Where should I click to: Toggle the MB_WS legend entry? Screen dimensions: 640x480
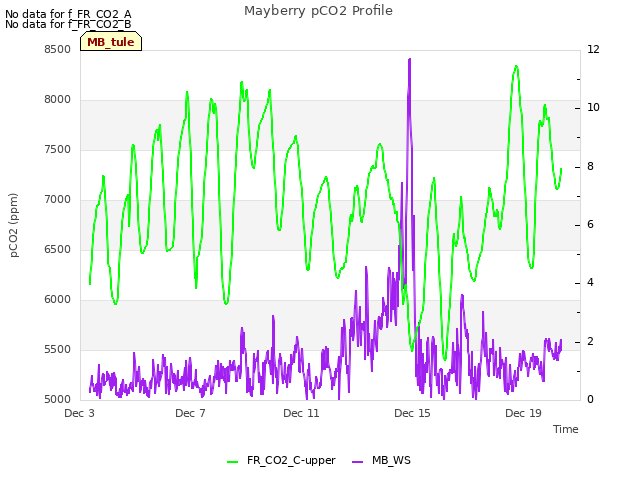click(381, 461)
